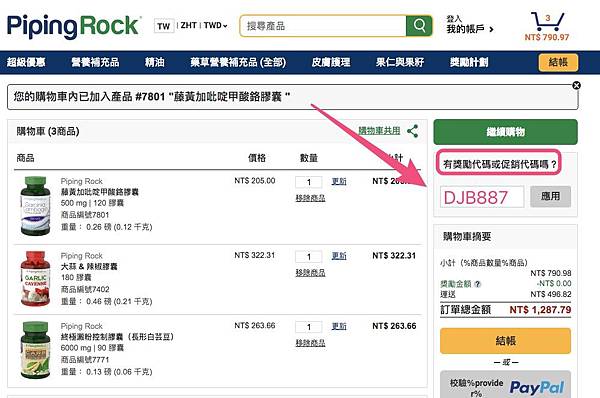Image resolution: width=600 pixels, height=398 pixels.
Task: Open 我的帳戶 account link
Action: [x=470, y=29]
